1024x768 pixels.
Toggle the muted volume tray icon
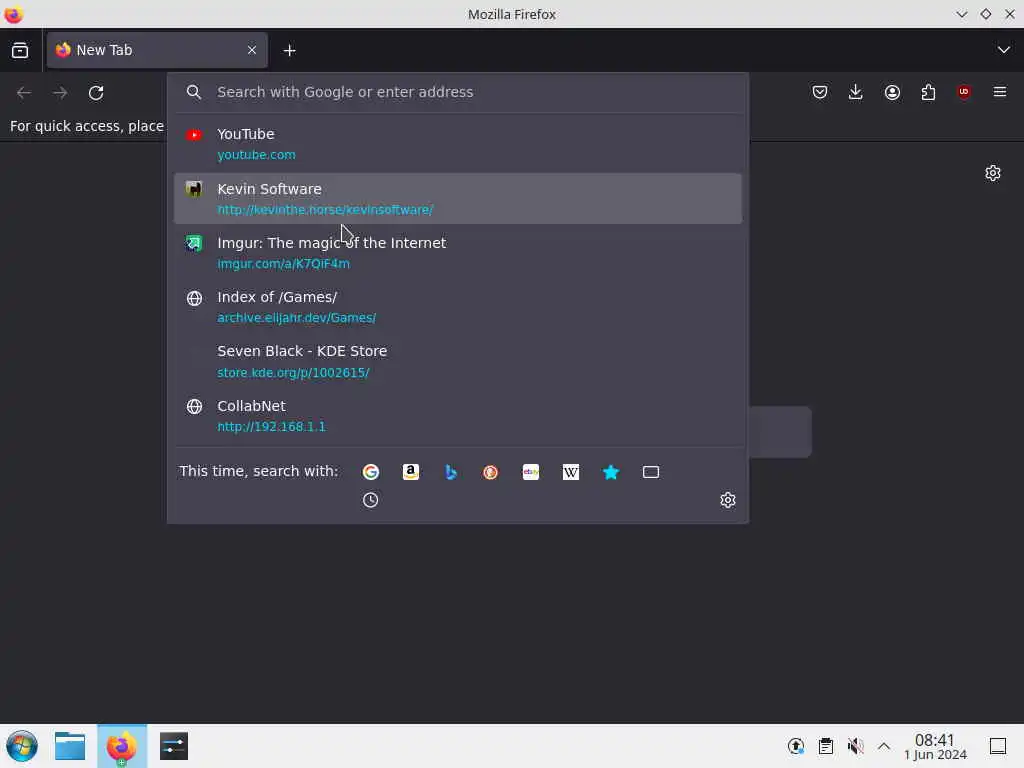point(855,746)
